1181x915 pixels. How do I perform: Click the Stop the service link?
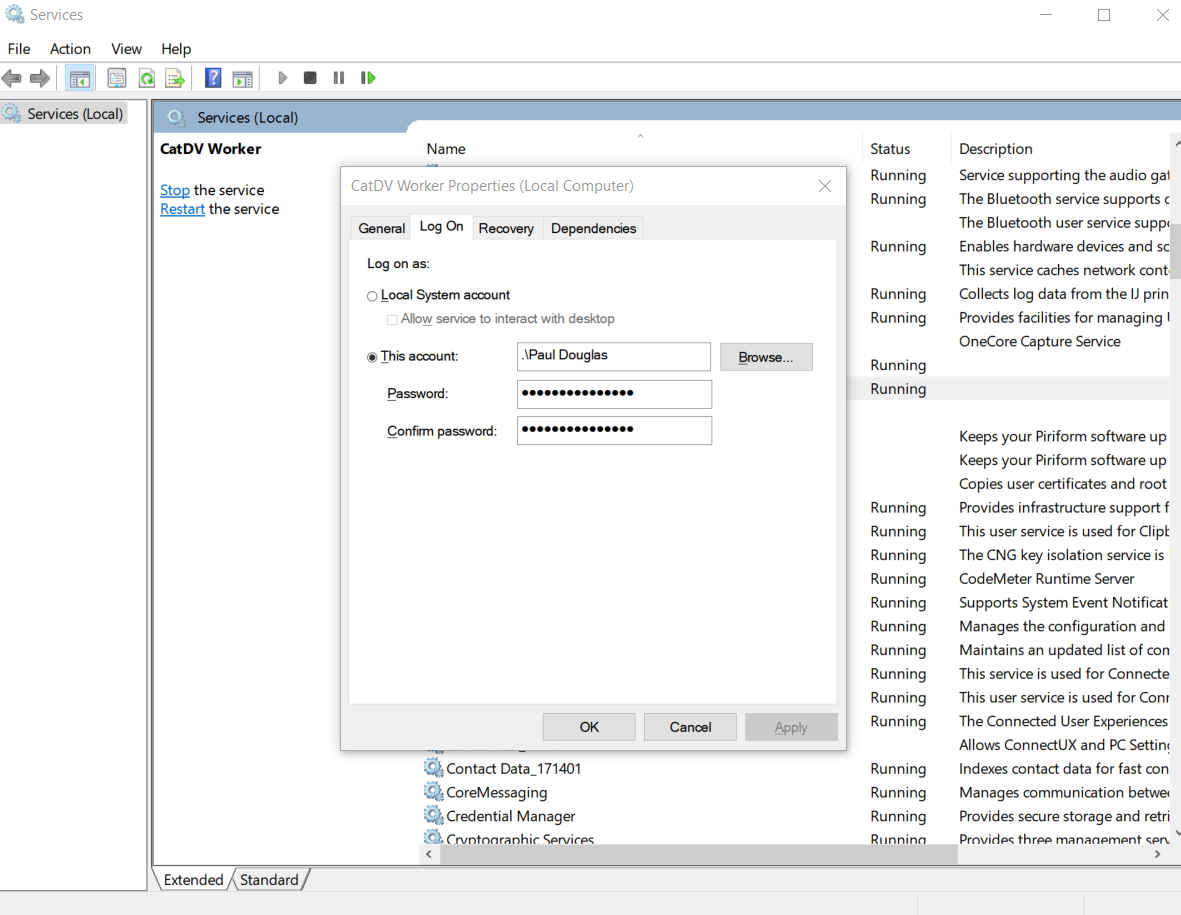click(175, 190)
